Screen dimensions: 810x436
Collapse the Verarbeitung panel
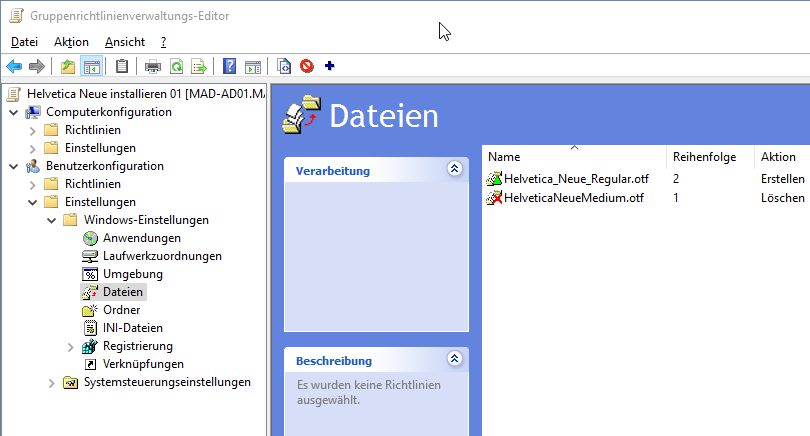[x=455, y=170]
